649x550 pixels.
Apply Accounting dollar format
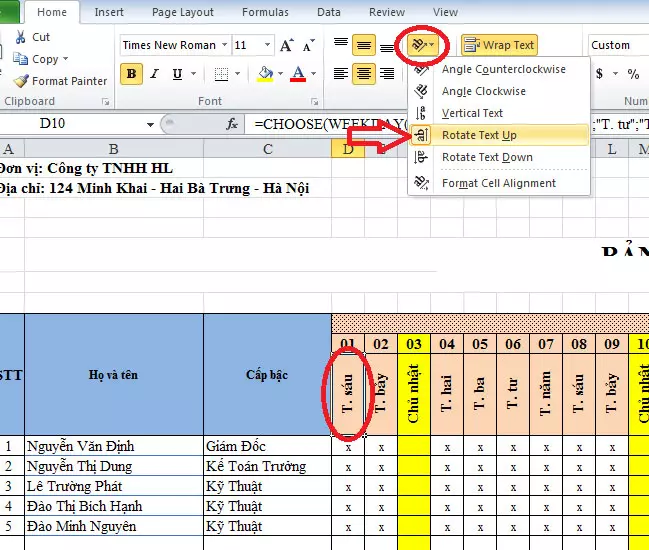pyautogui.click(x=599, y=74)
